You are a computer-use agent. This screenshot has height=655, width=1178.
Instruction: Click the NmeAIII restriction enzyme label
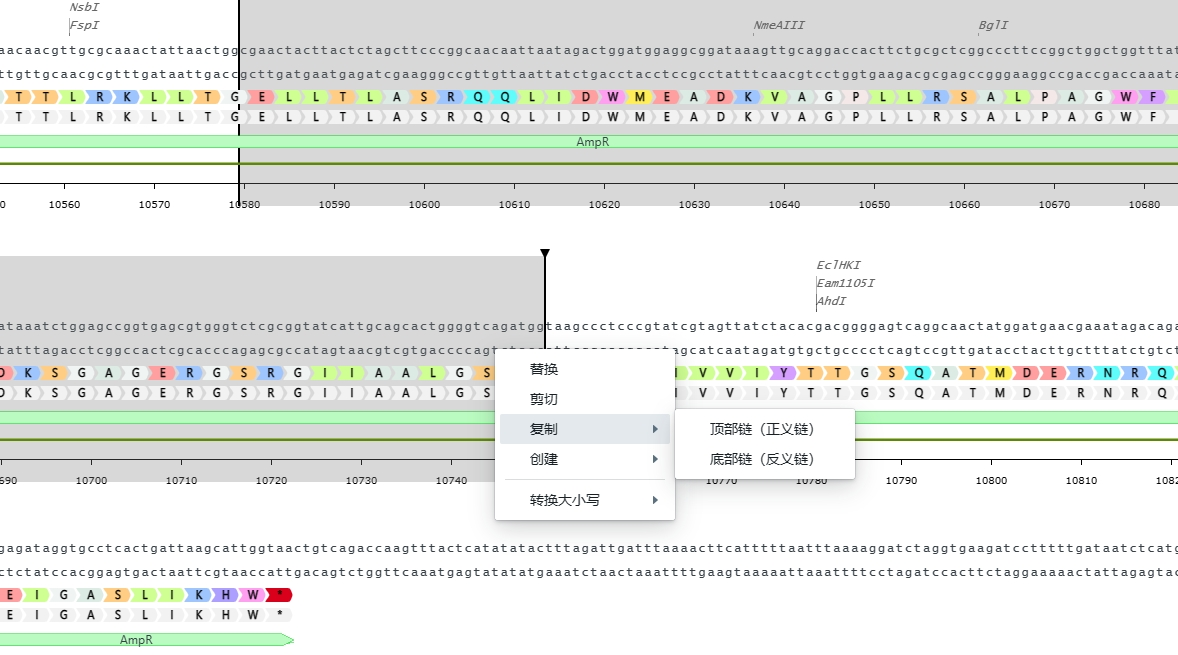pos(778,25)
